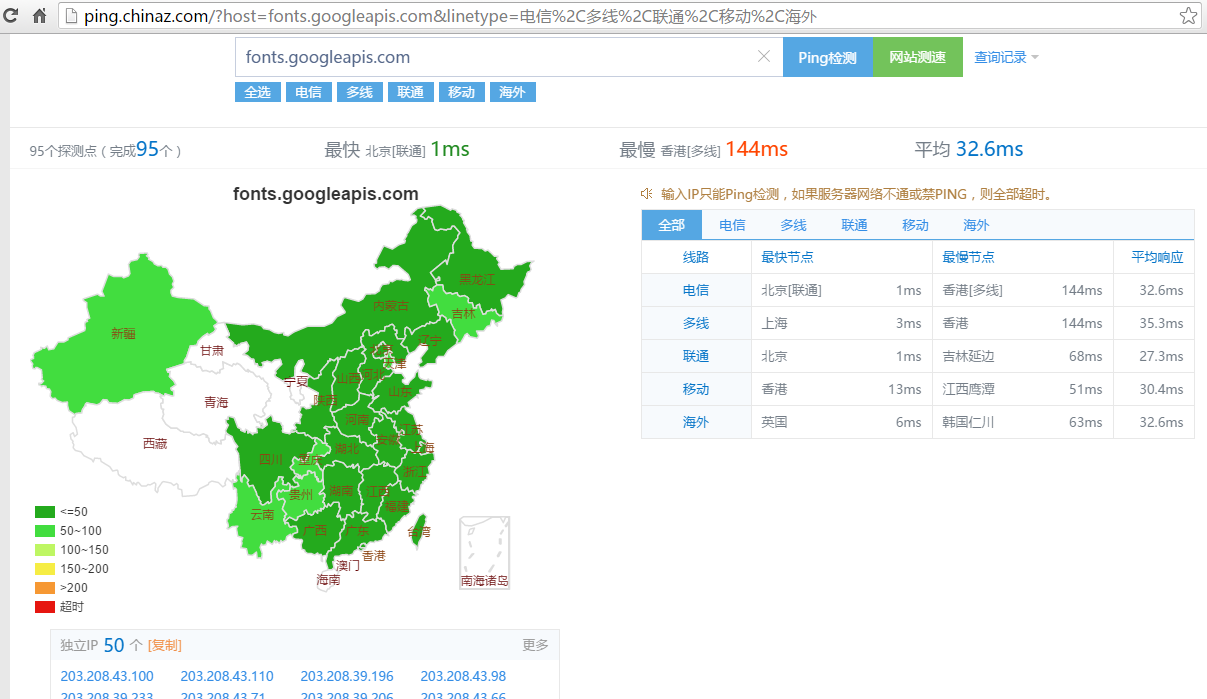Click the 南海诸岛 inset map thumbnail

coord(484,553)
